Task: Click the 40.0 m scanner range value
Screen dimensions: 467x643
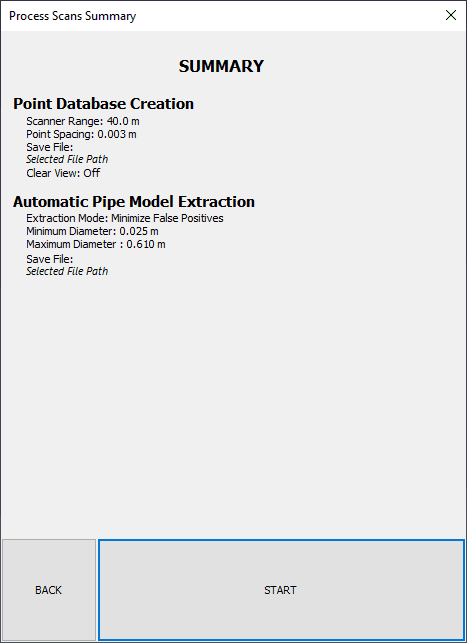Action: (x=123, y=121)
